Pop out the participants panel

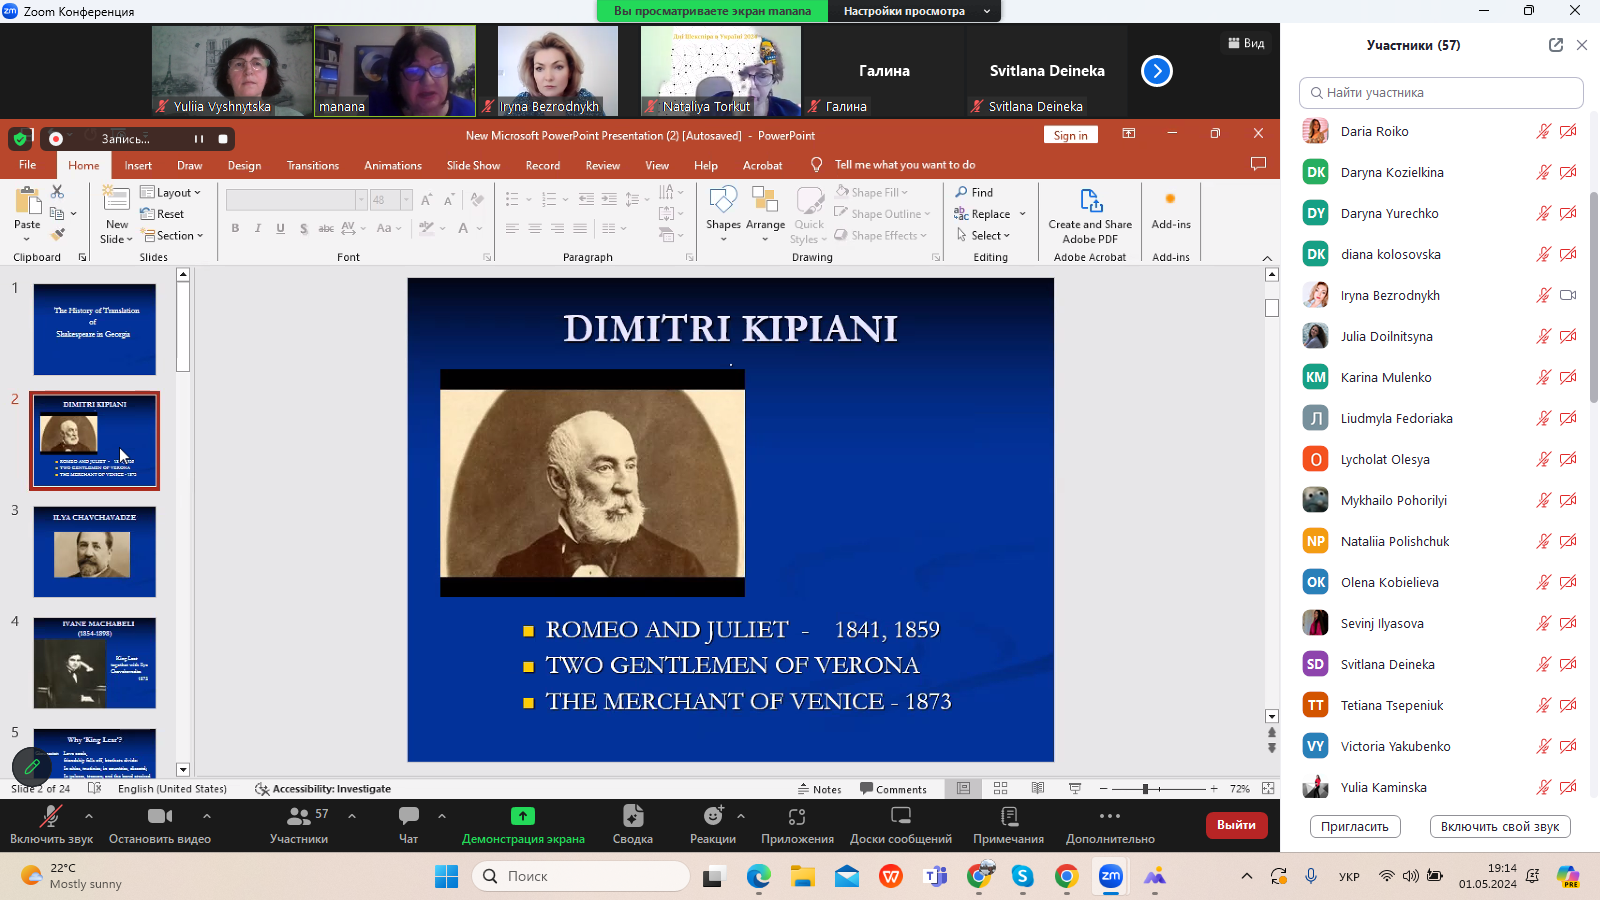coord(1555,45)
